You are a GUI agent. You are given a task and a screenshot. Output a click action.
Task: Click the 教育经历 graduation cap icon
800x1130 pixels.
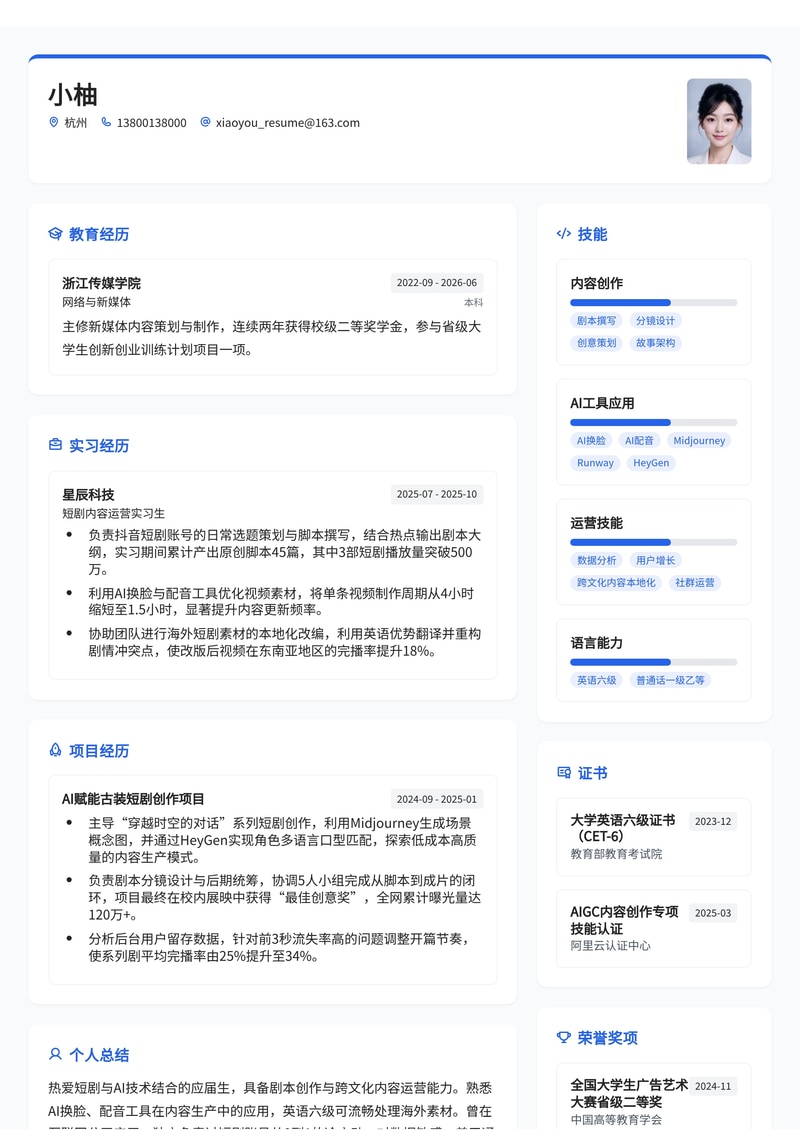54,234
